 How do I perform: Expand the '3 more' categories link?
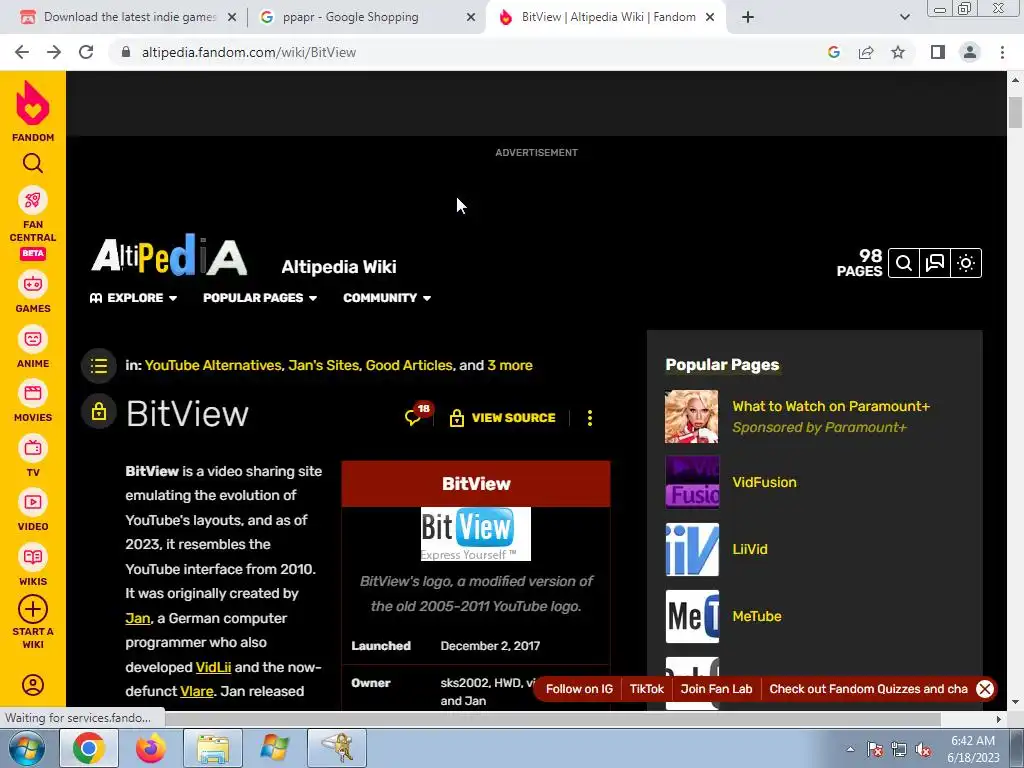(x=510, y=365)
